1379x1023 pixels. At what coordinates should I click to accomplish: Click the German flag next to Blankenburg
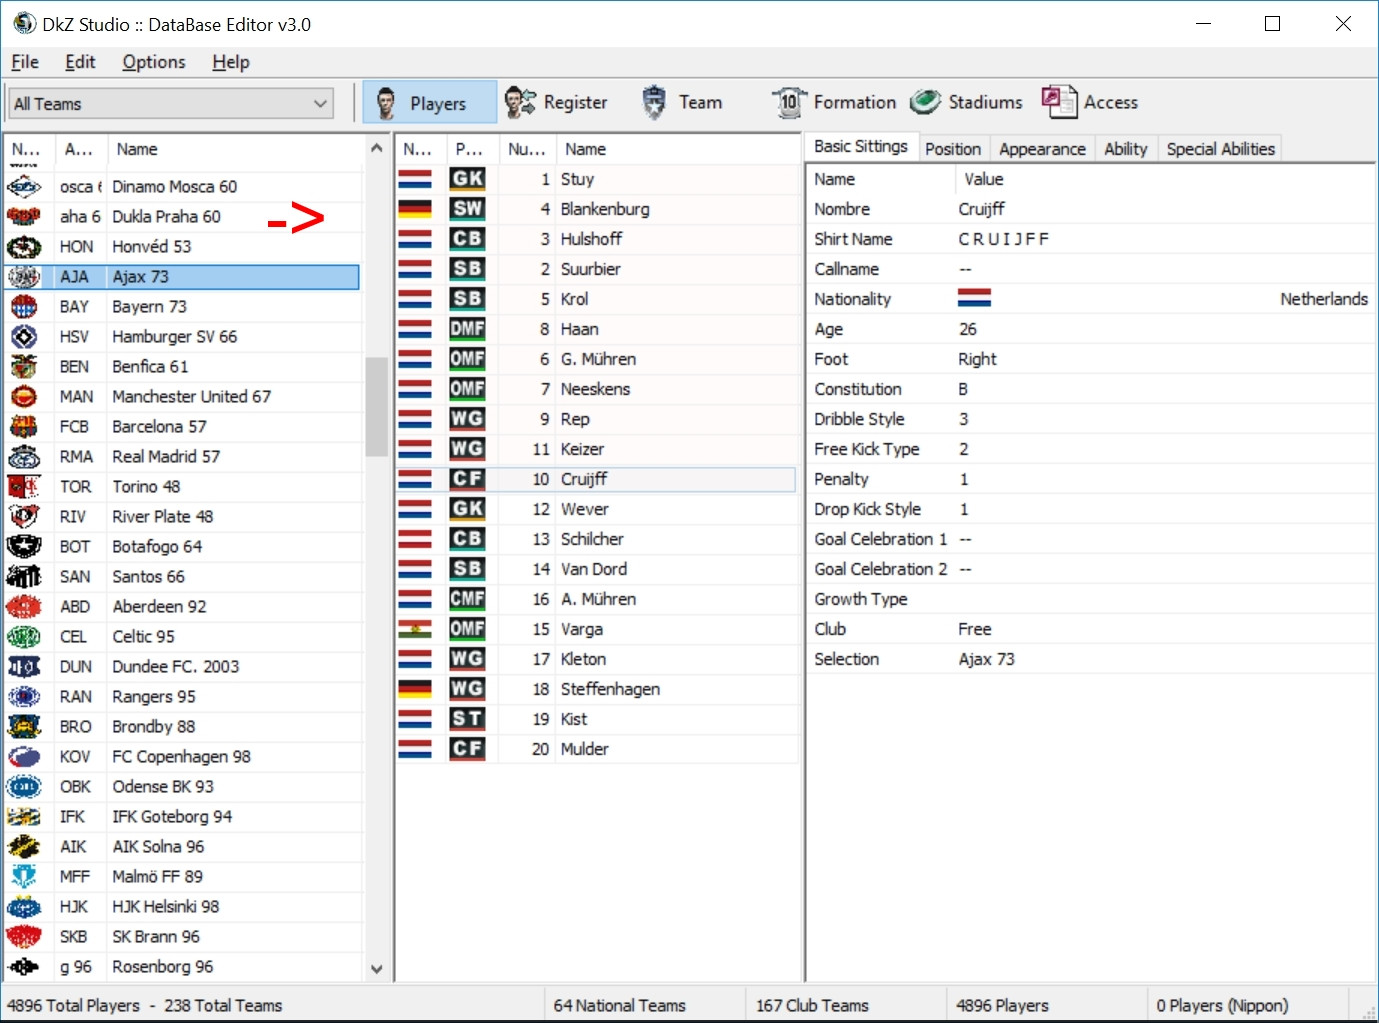(415, 209)
